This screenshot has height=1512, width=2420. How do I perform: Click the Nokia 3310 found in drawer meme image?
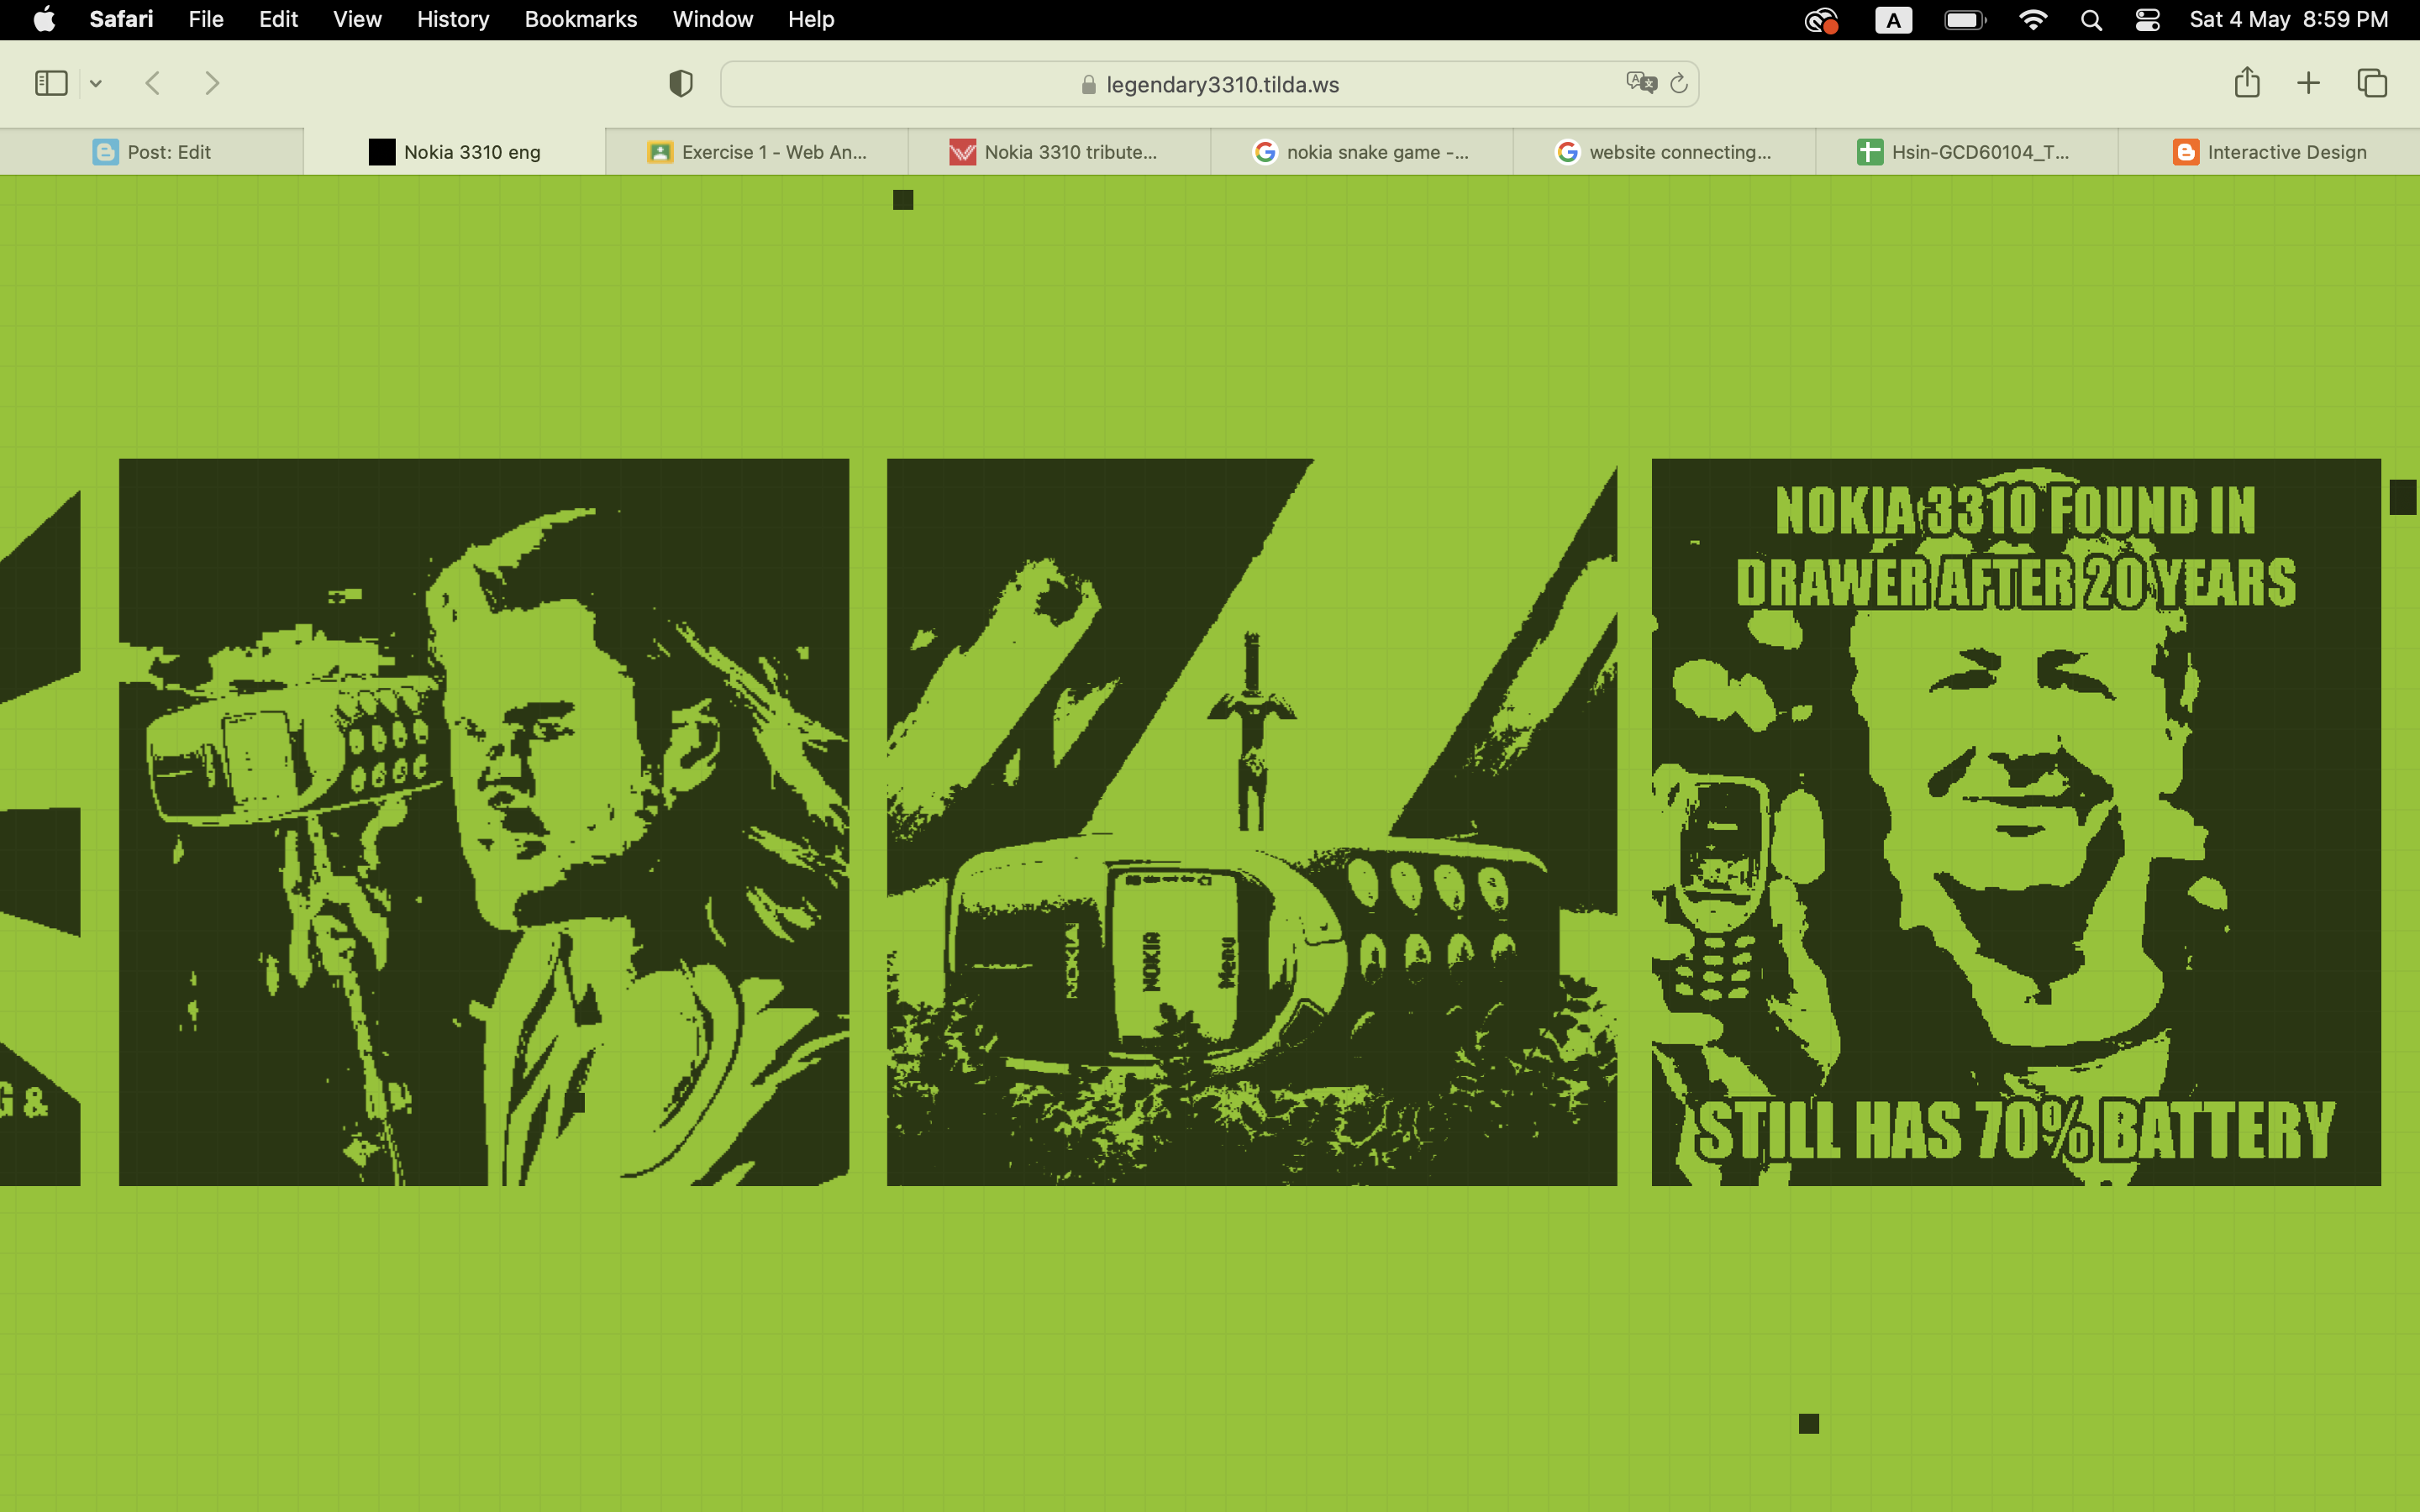coord(2015,822)
